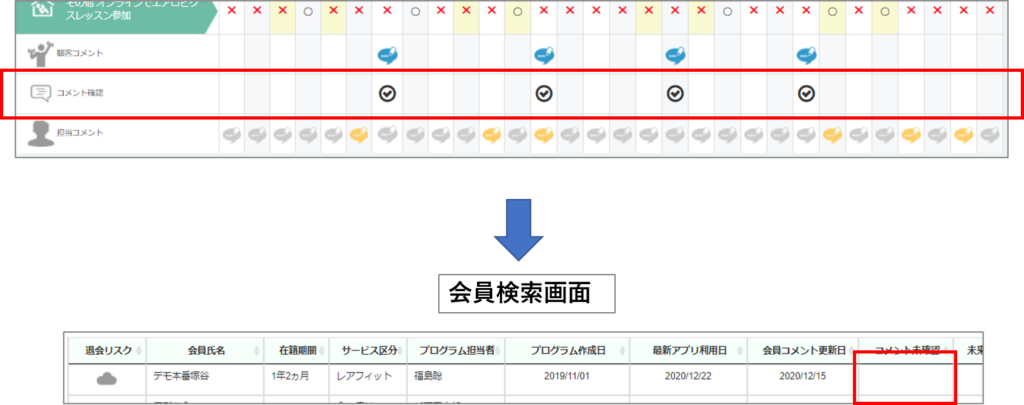1024x405 pixels.
Task: Click the large blue down arrow
Action: (x=517, y=231)
